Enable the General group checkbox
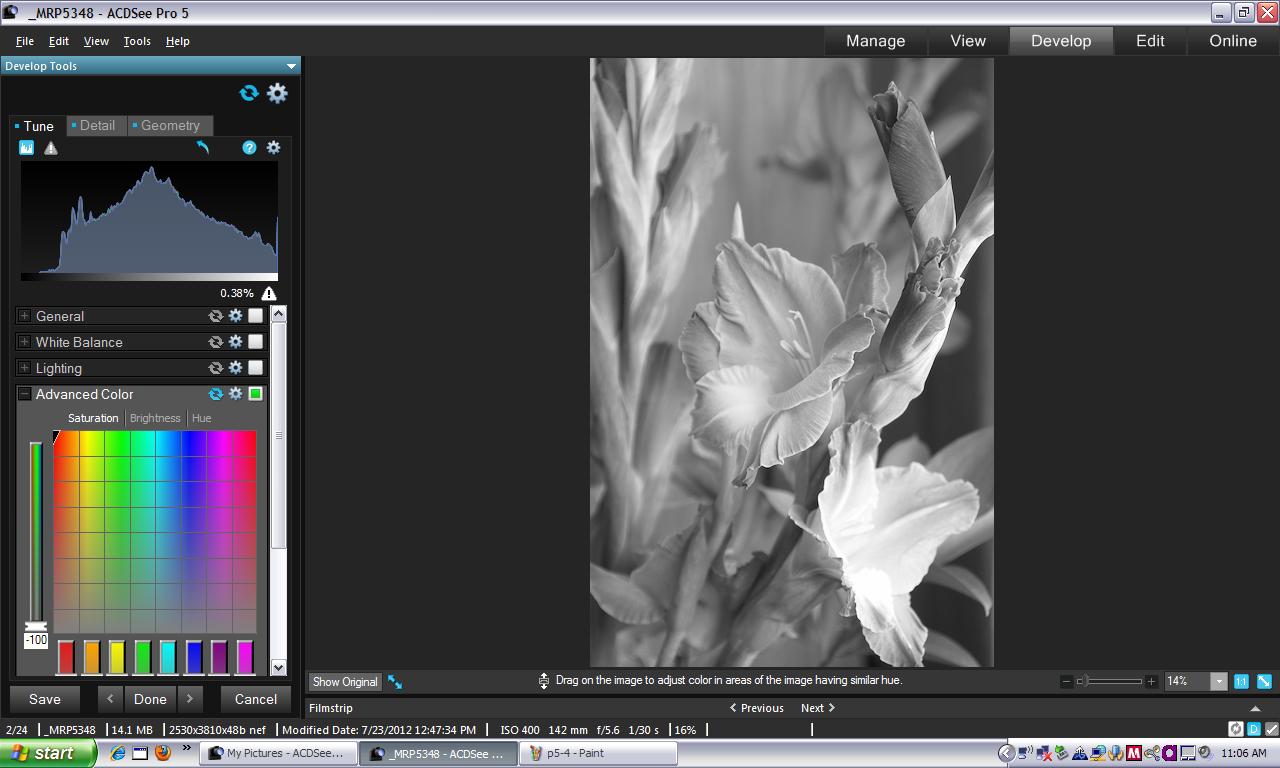Screen dimensions: 1280x768 [x=256, y=316]
